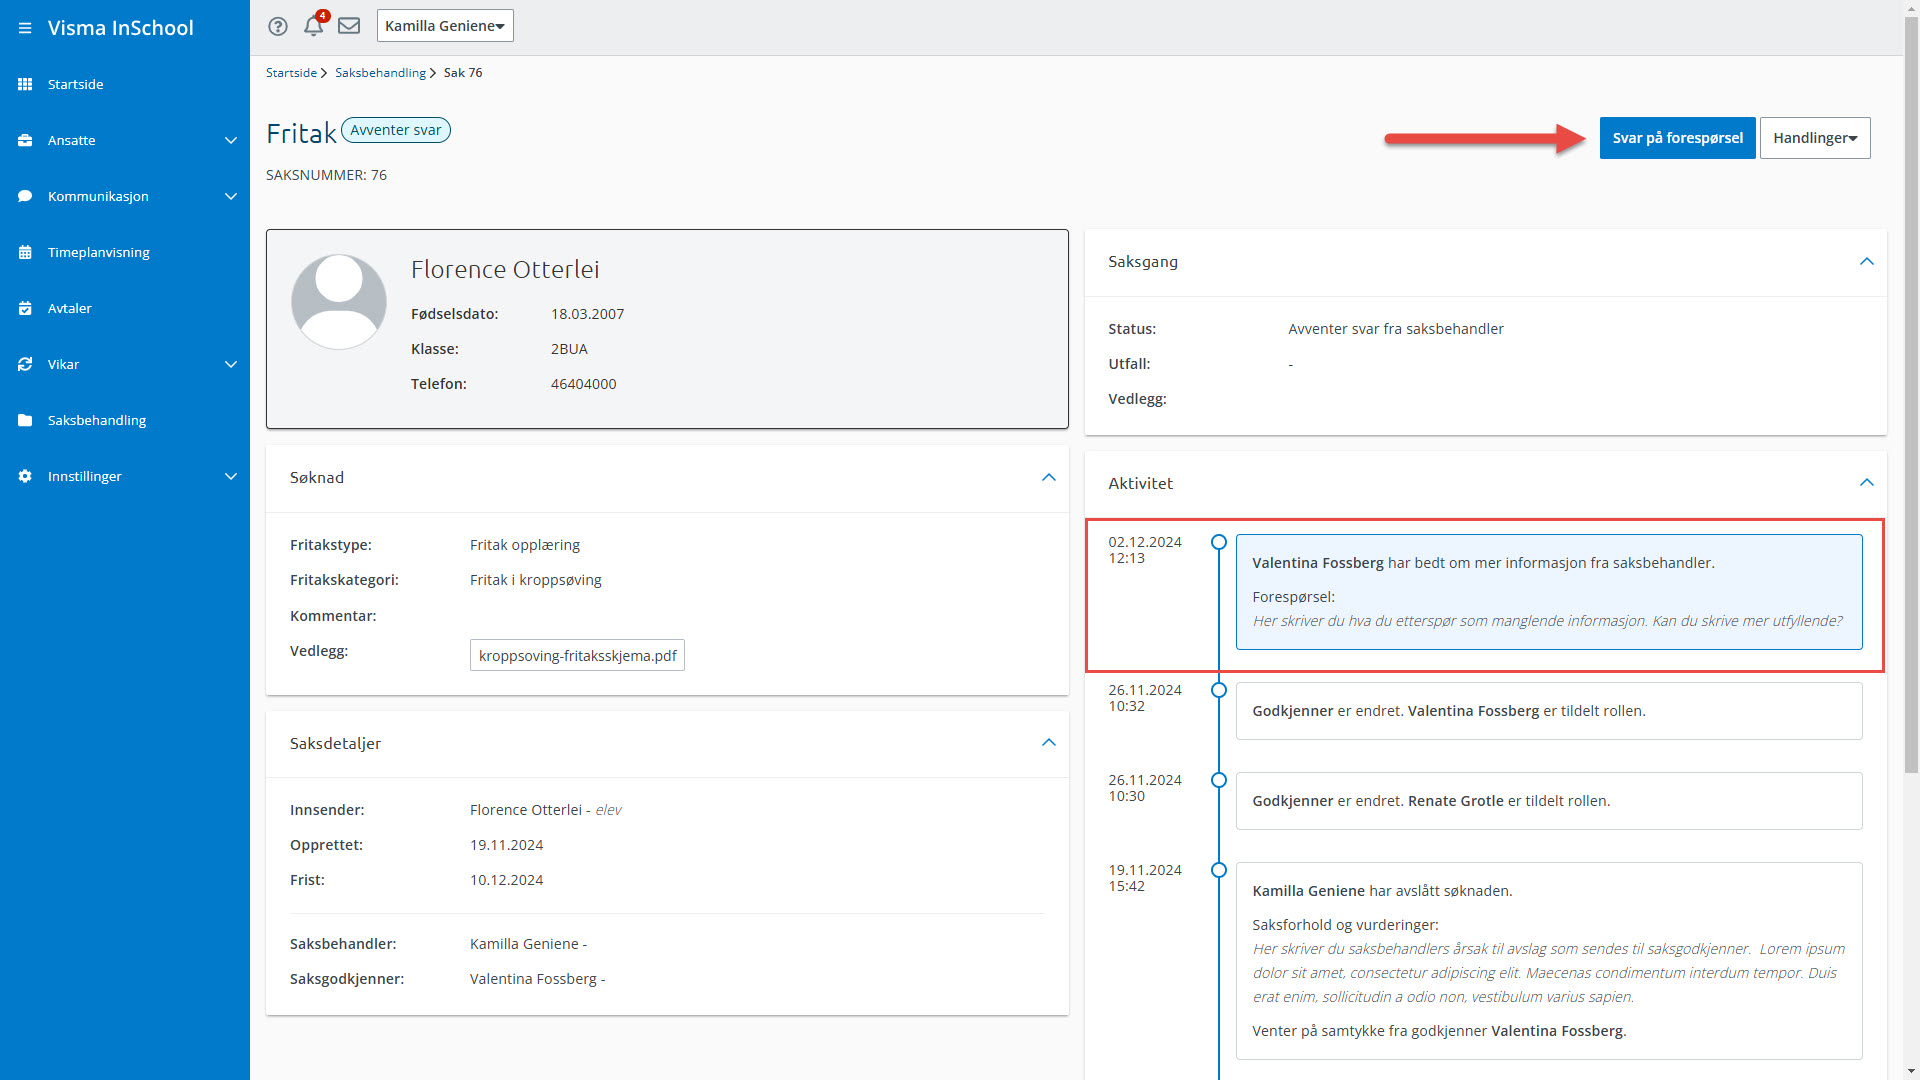Click the Svar på forespørsel button

point(1677,138)
